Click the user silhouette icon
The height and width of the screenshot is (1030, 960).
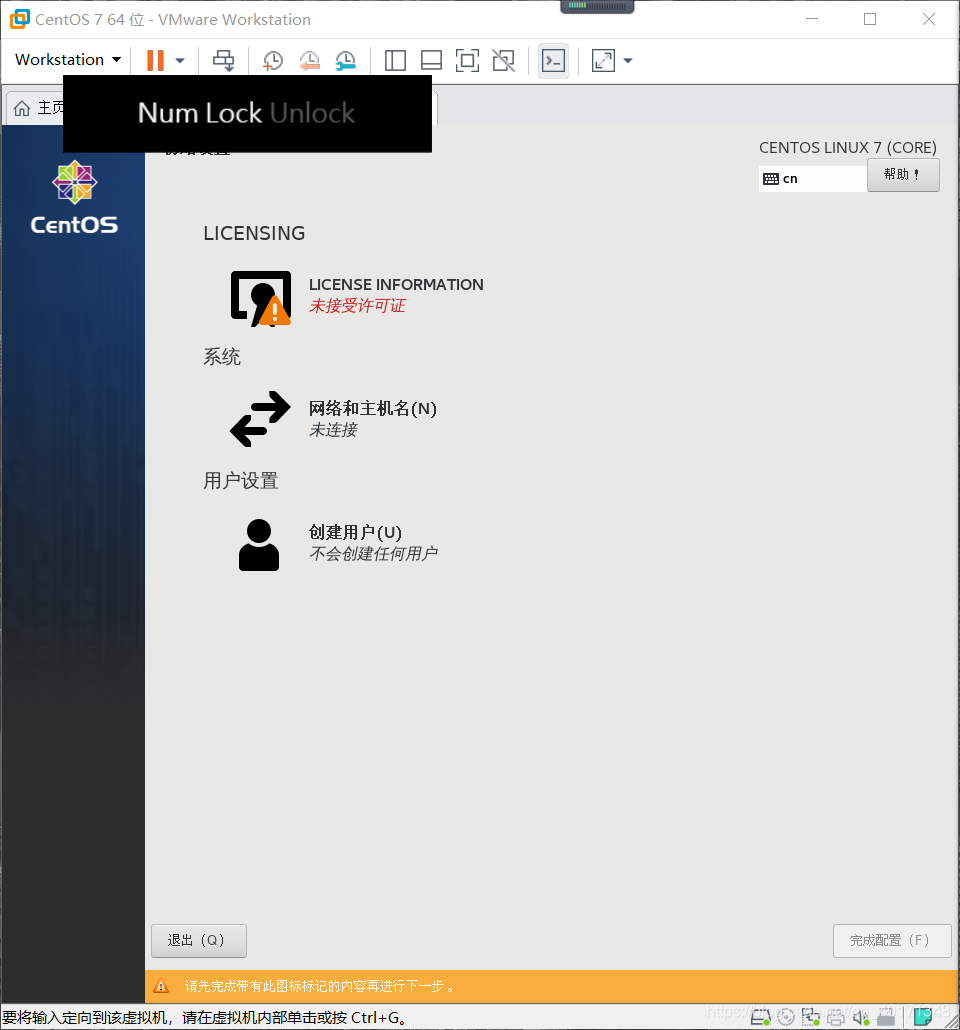(259, 545)
